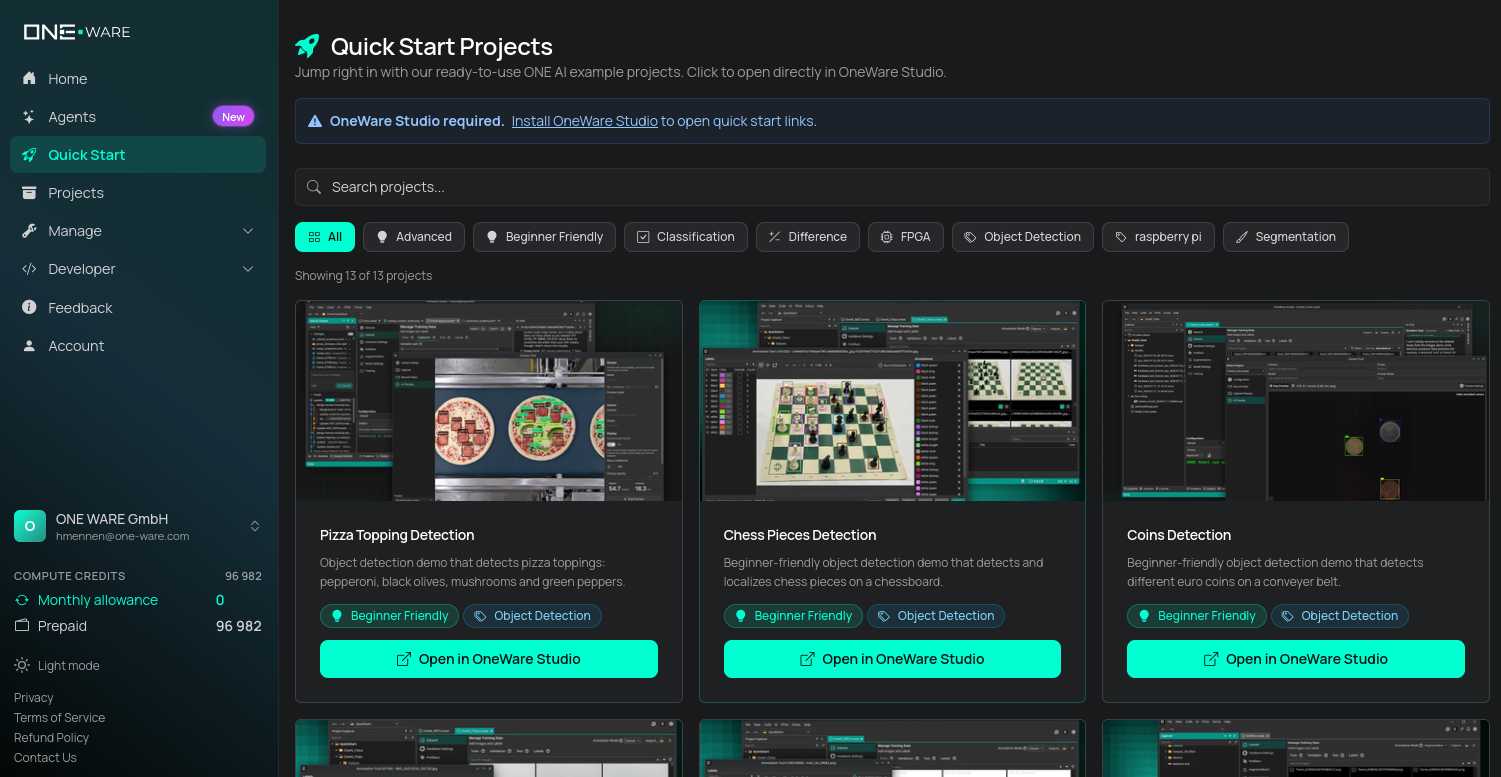
Task: Click the Developer code brackets icon
Action: pyautogui.click(x=29, y=269)
